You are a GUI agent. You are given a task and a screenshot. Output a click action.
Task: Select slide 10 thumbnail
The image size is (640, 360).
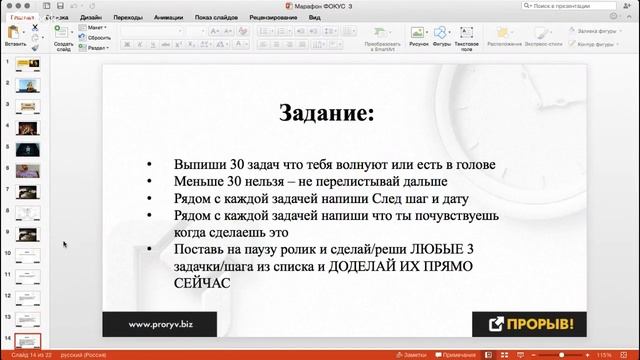28,256
